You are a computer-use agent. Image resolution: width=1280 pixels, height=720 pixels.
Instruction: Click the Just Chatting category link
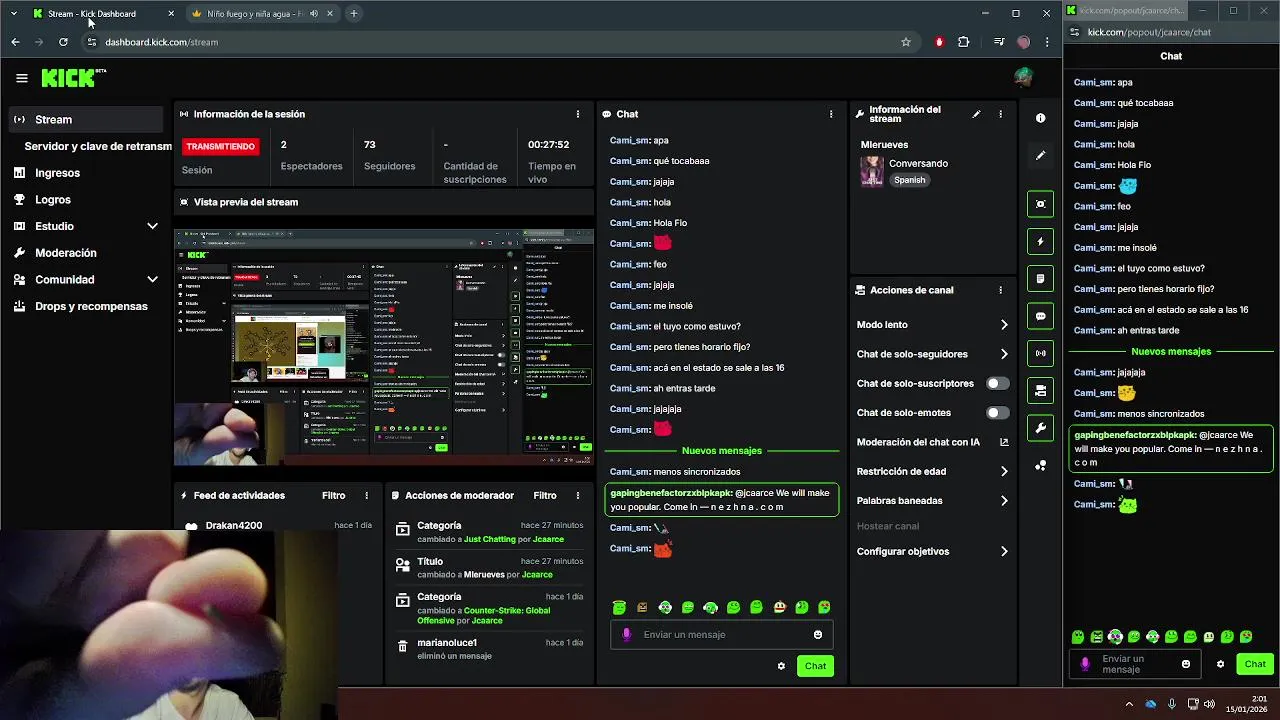490,539
